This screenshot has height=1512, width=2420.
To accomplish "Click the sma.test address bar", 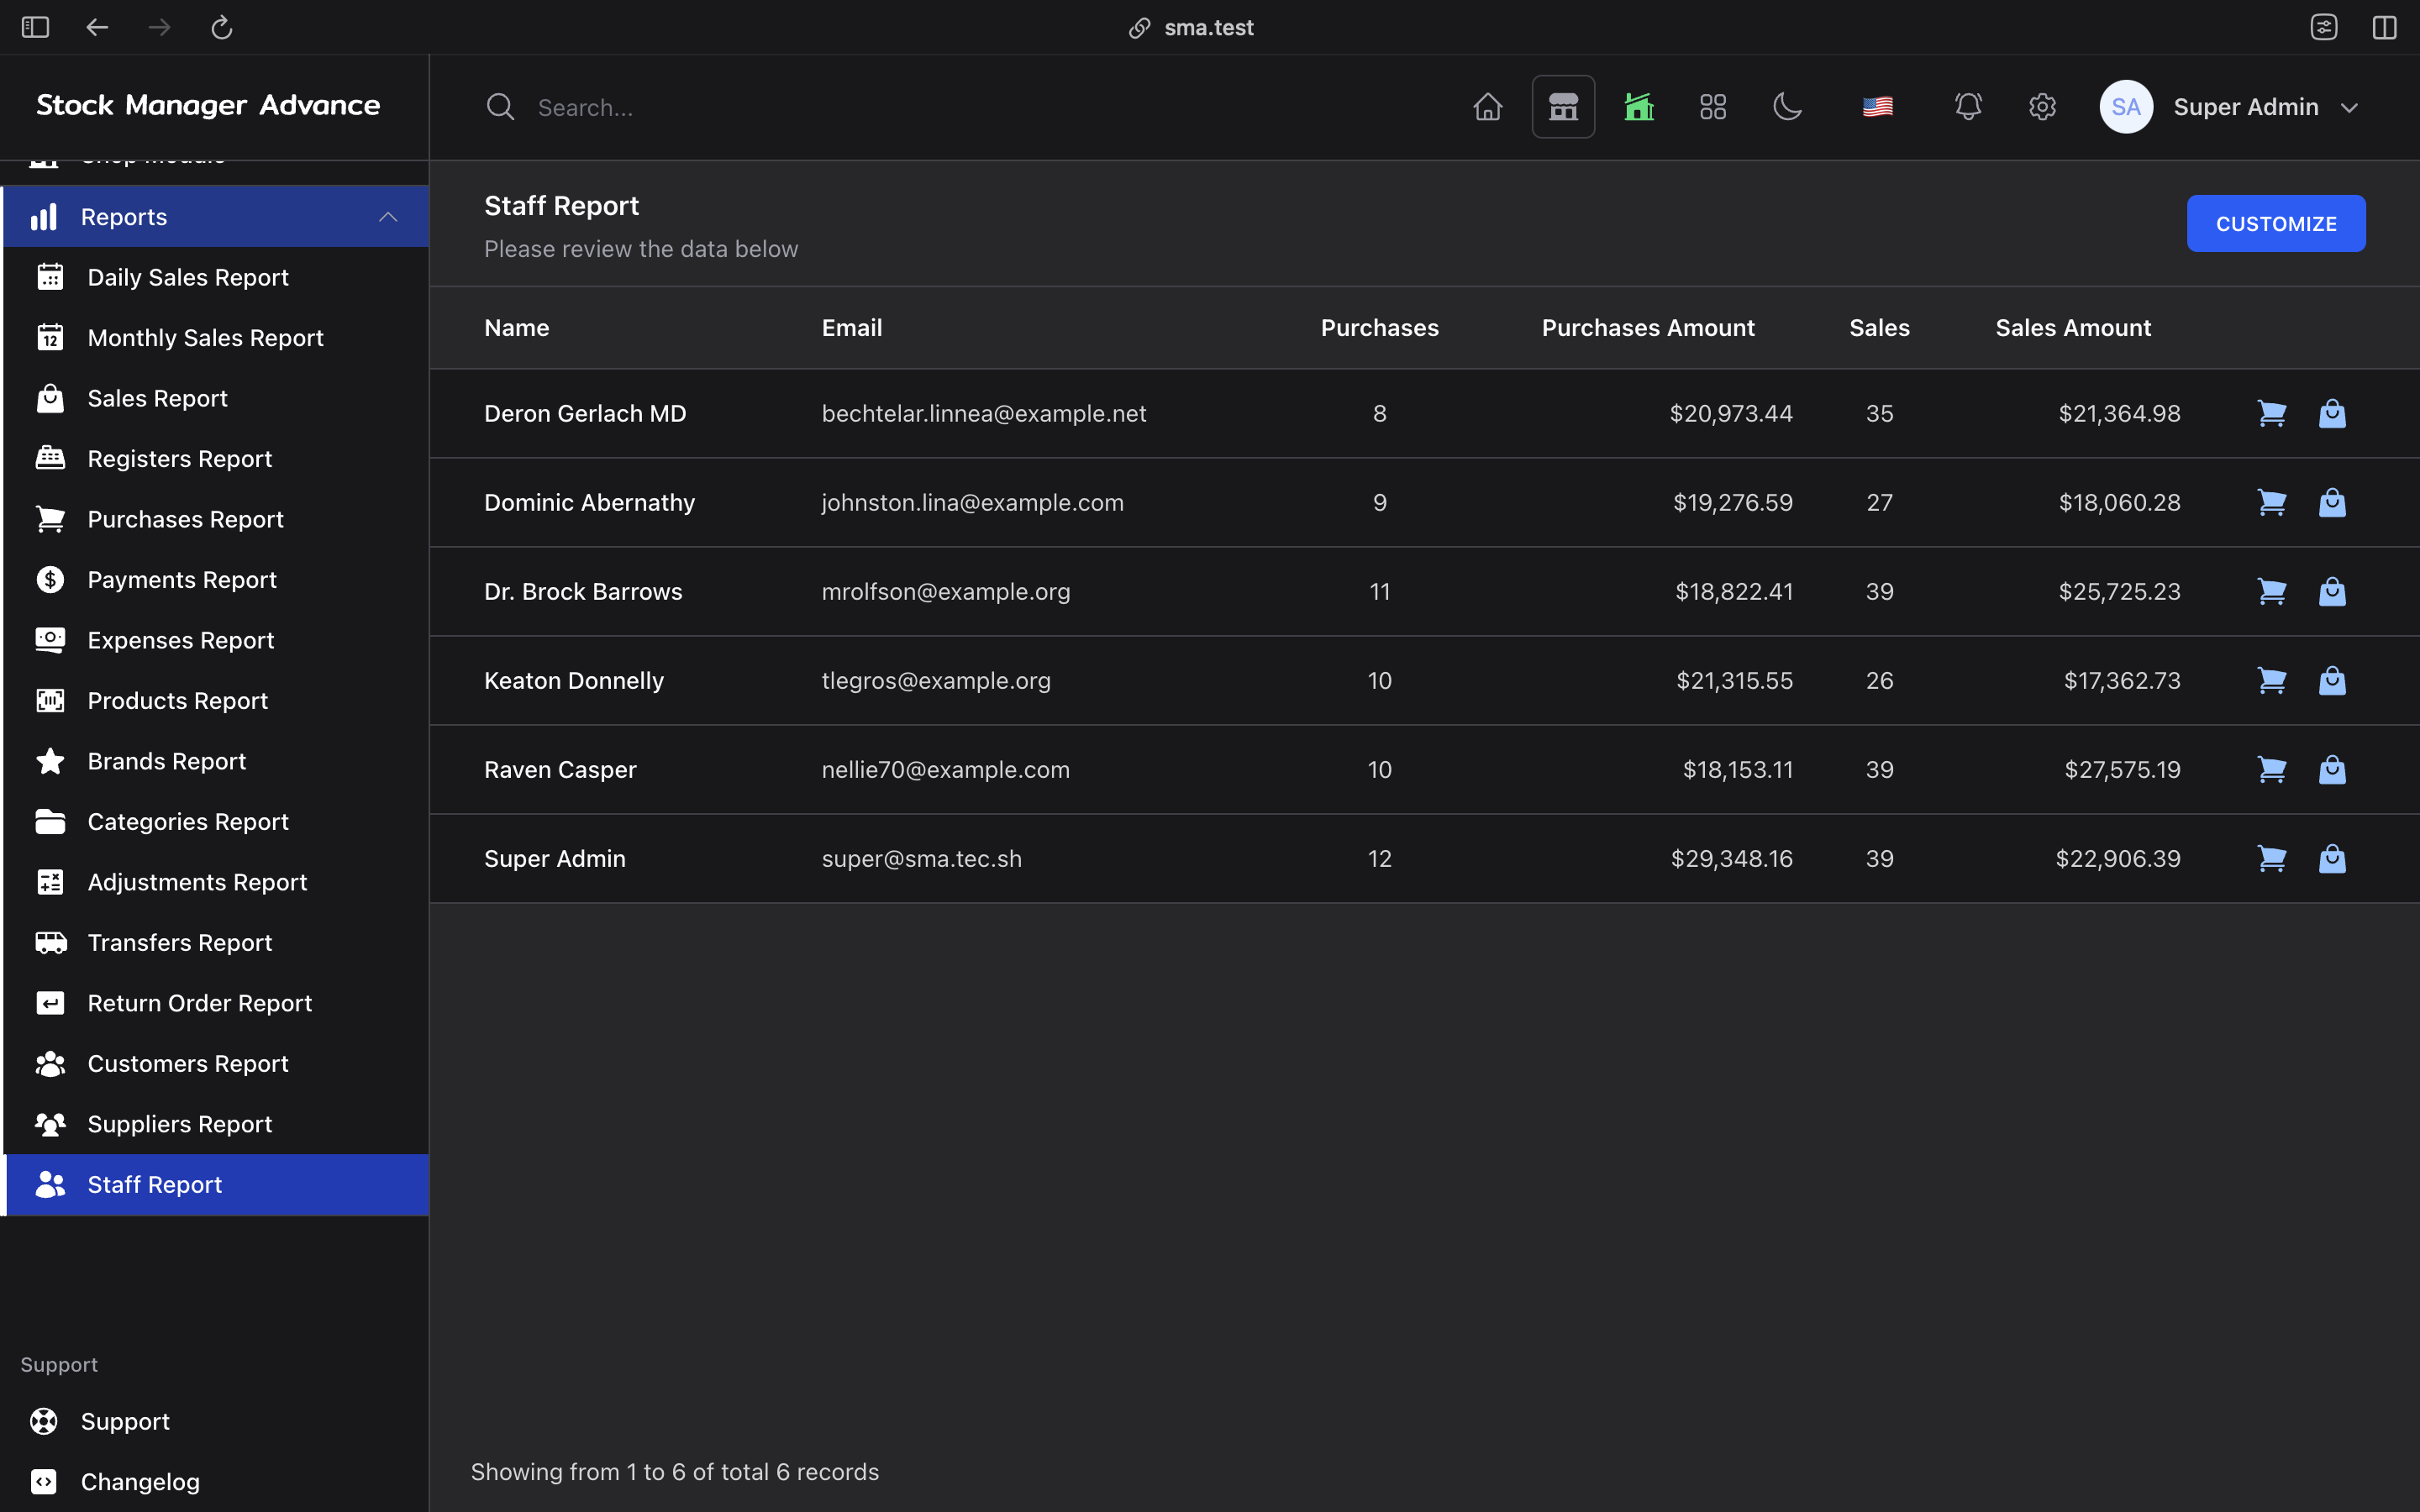I will point(1190,28).
